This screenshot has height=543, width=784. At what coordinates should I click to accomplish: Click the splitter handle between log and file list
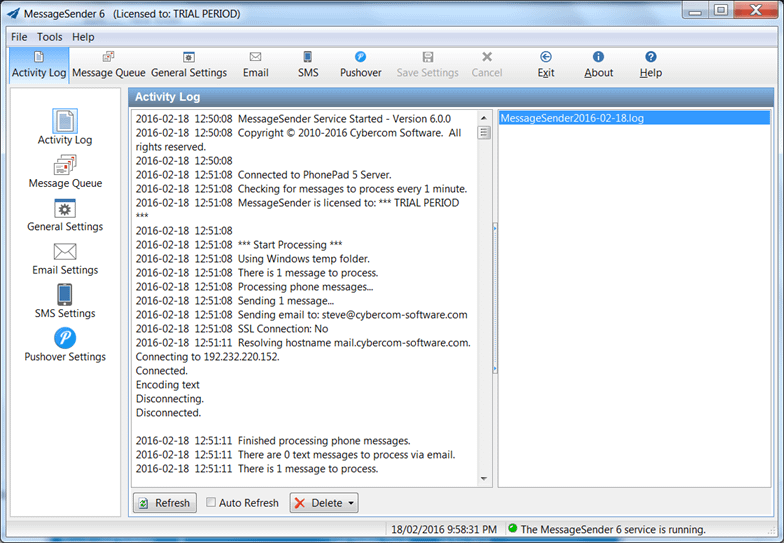(495, 298)
